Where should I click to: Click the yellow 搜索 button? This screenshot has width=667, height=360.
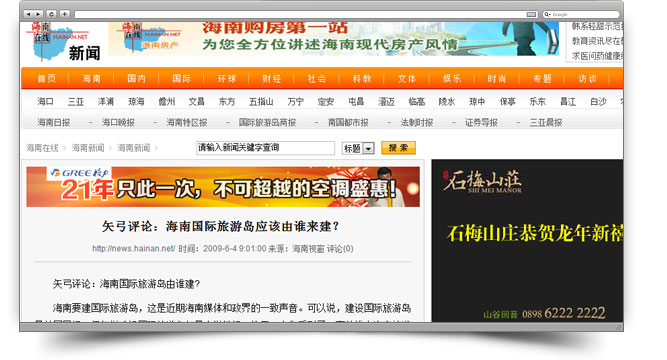click(x=398, y=148)
